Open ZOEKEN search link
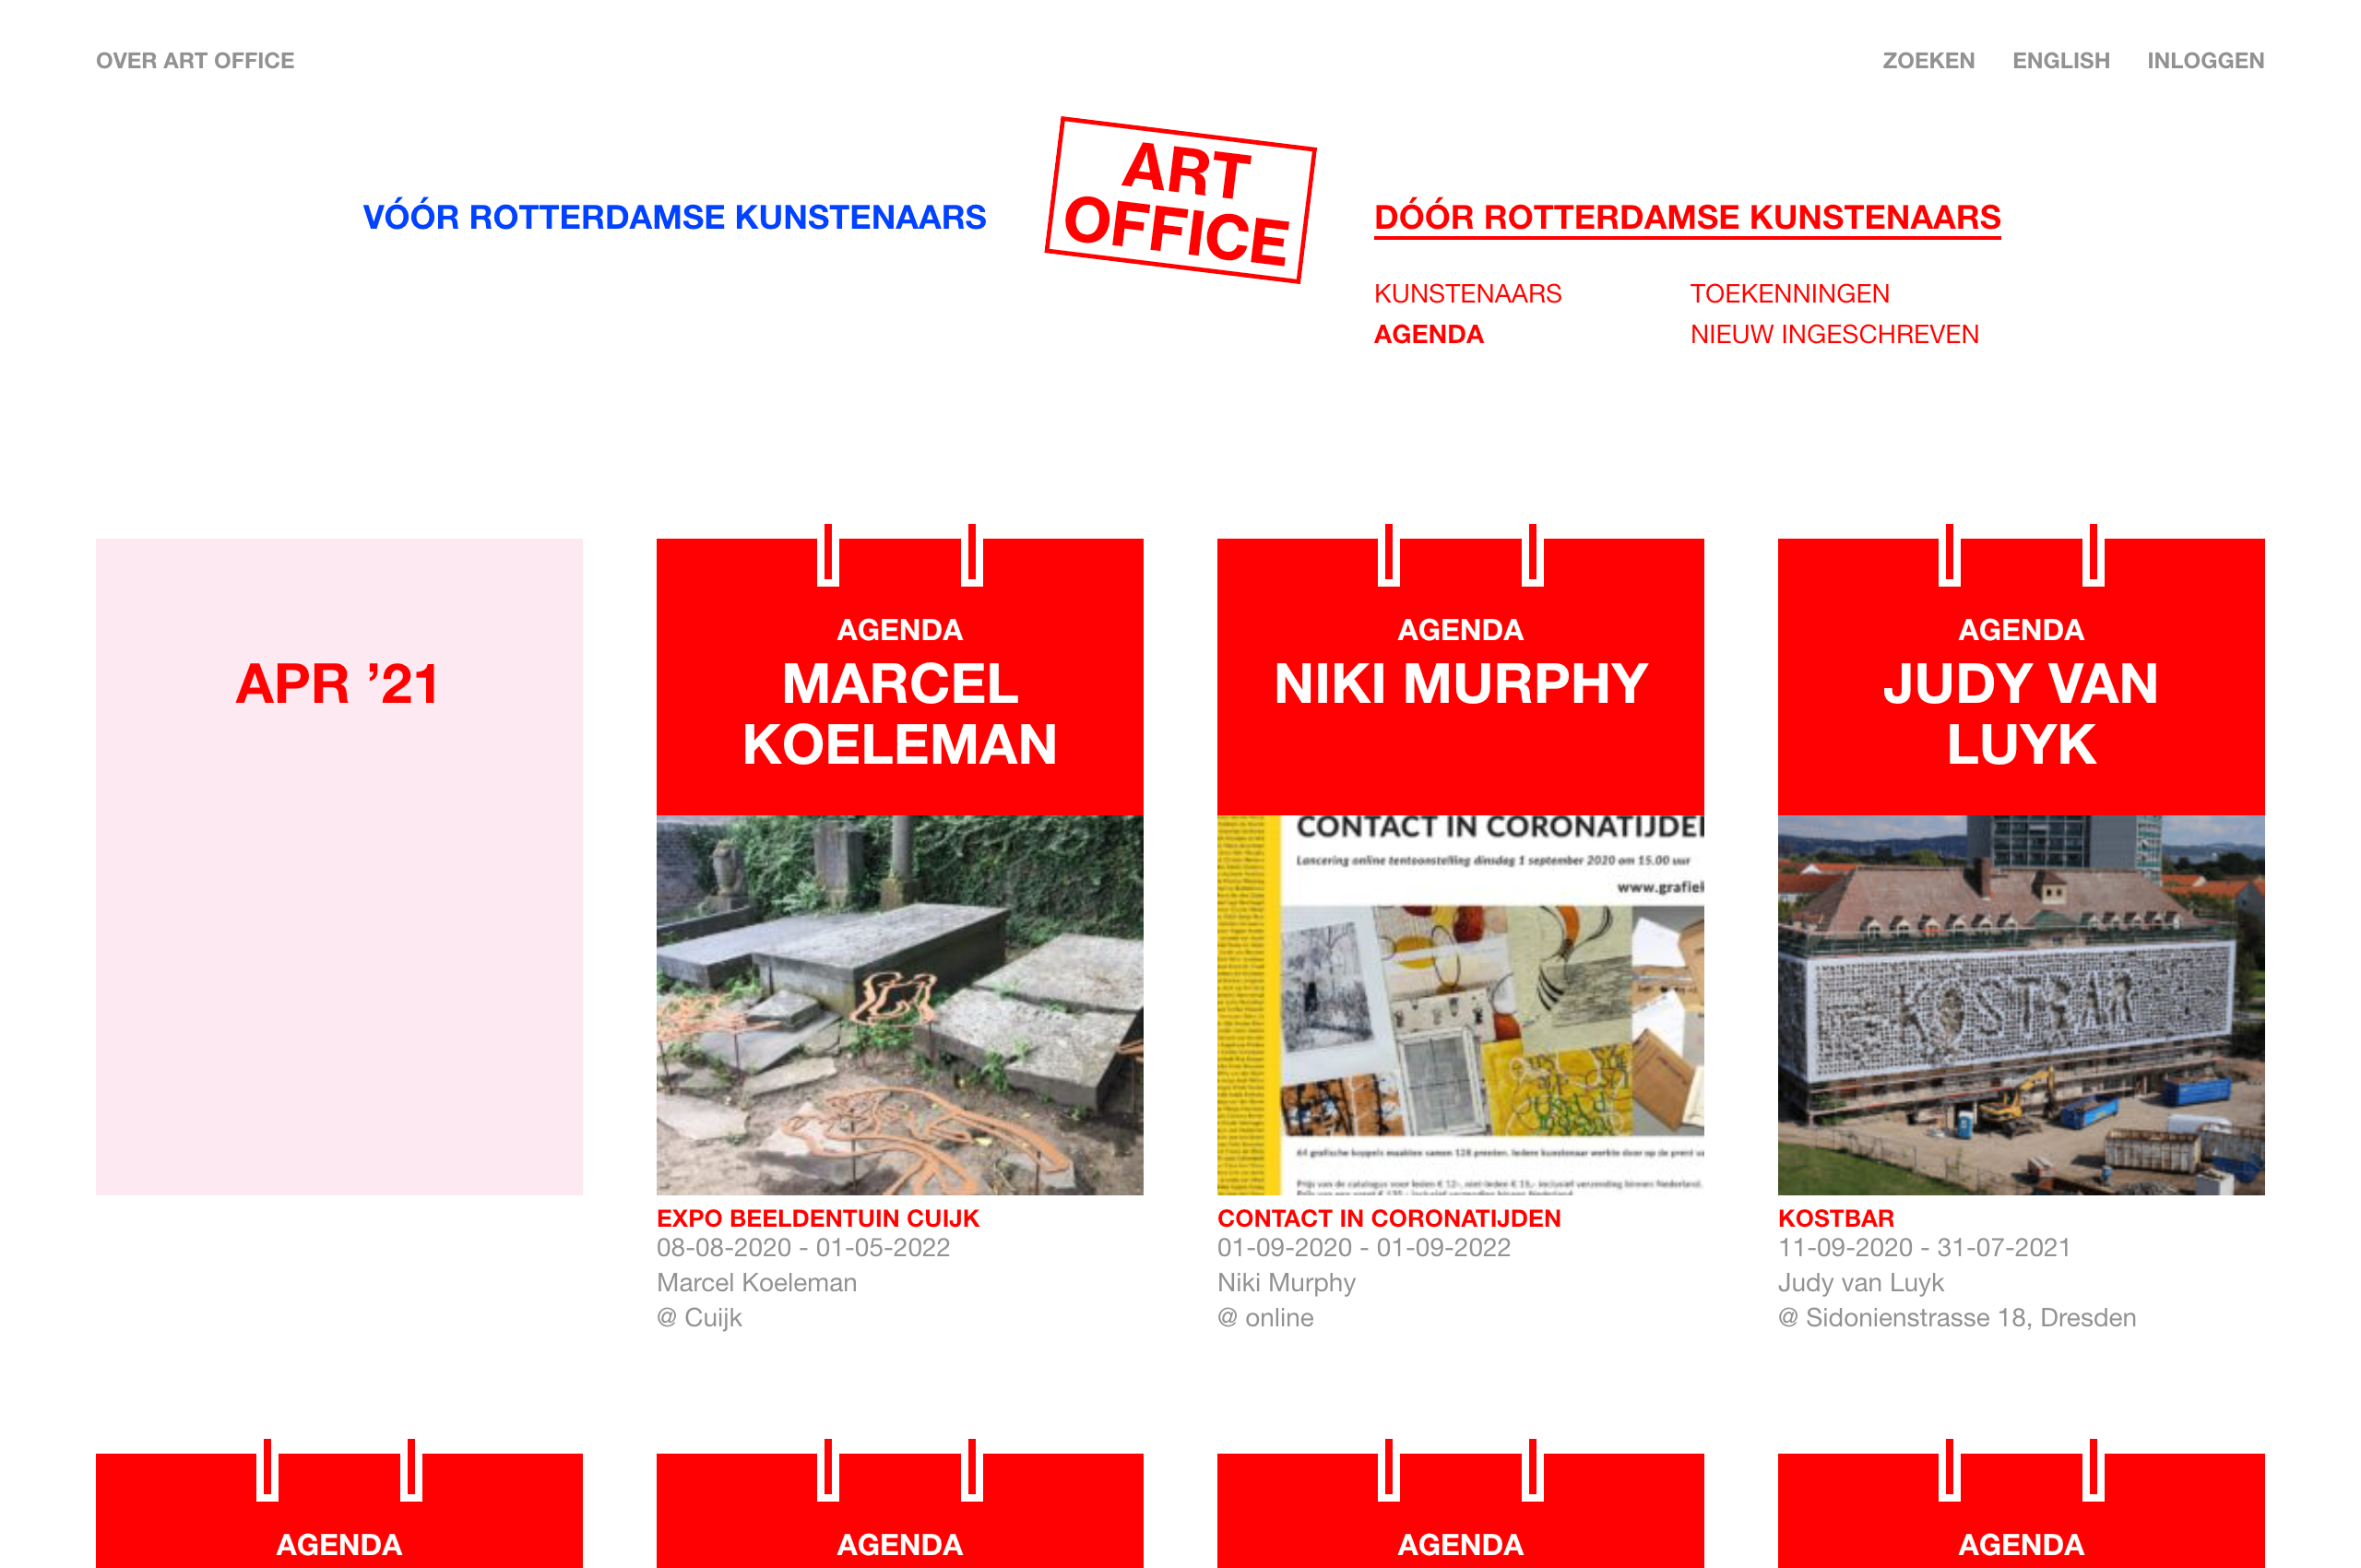This screenshot has height=1568, width=2361. coord(1928,61)
